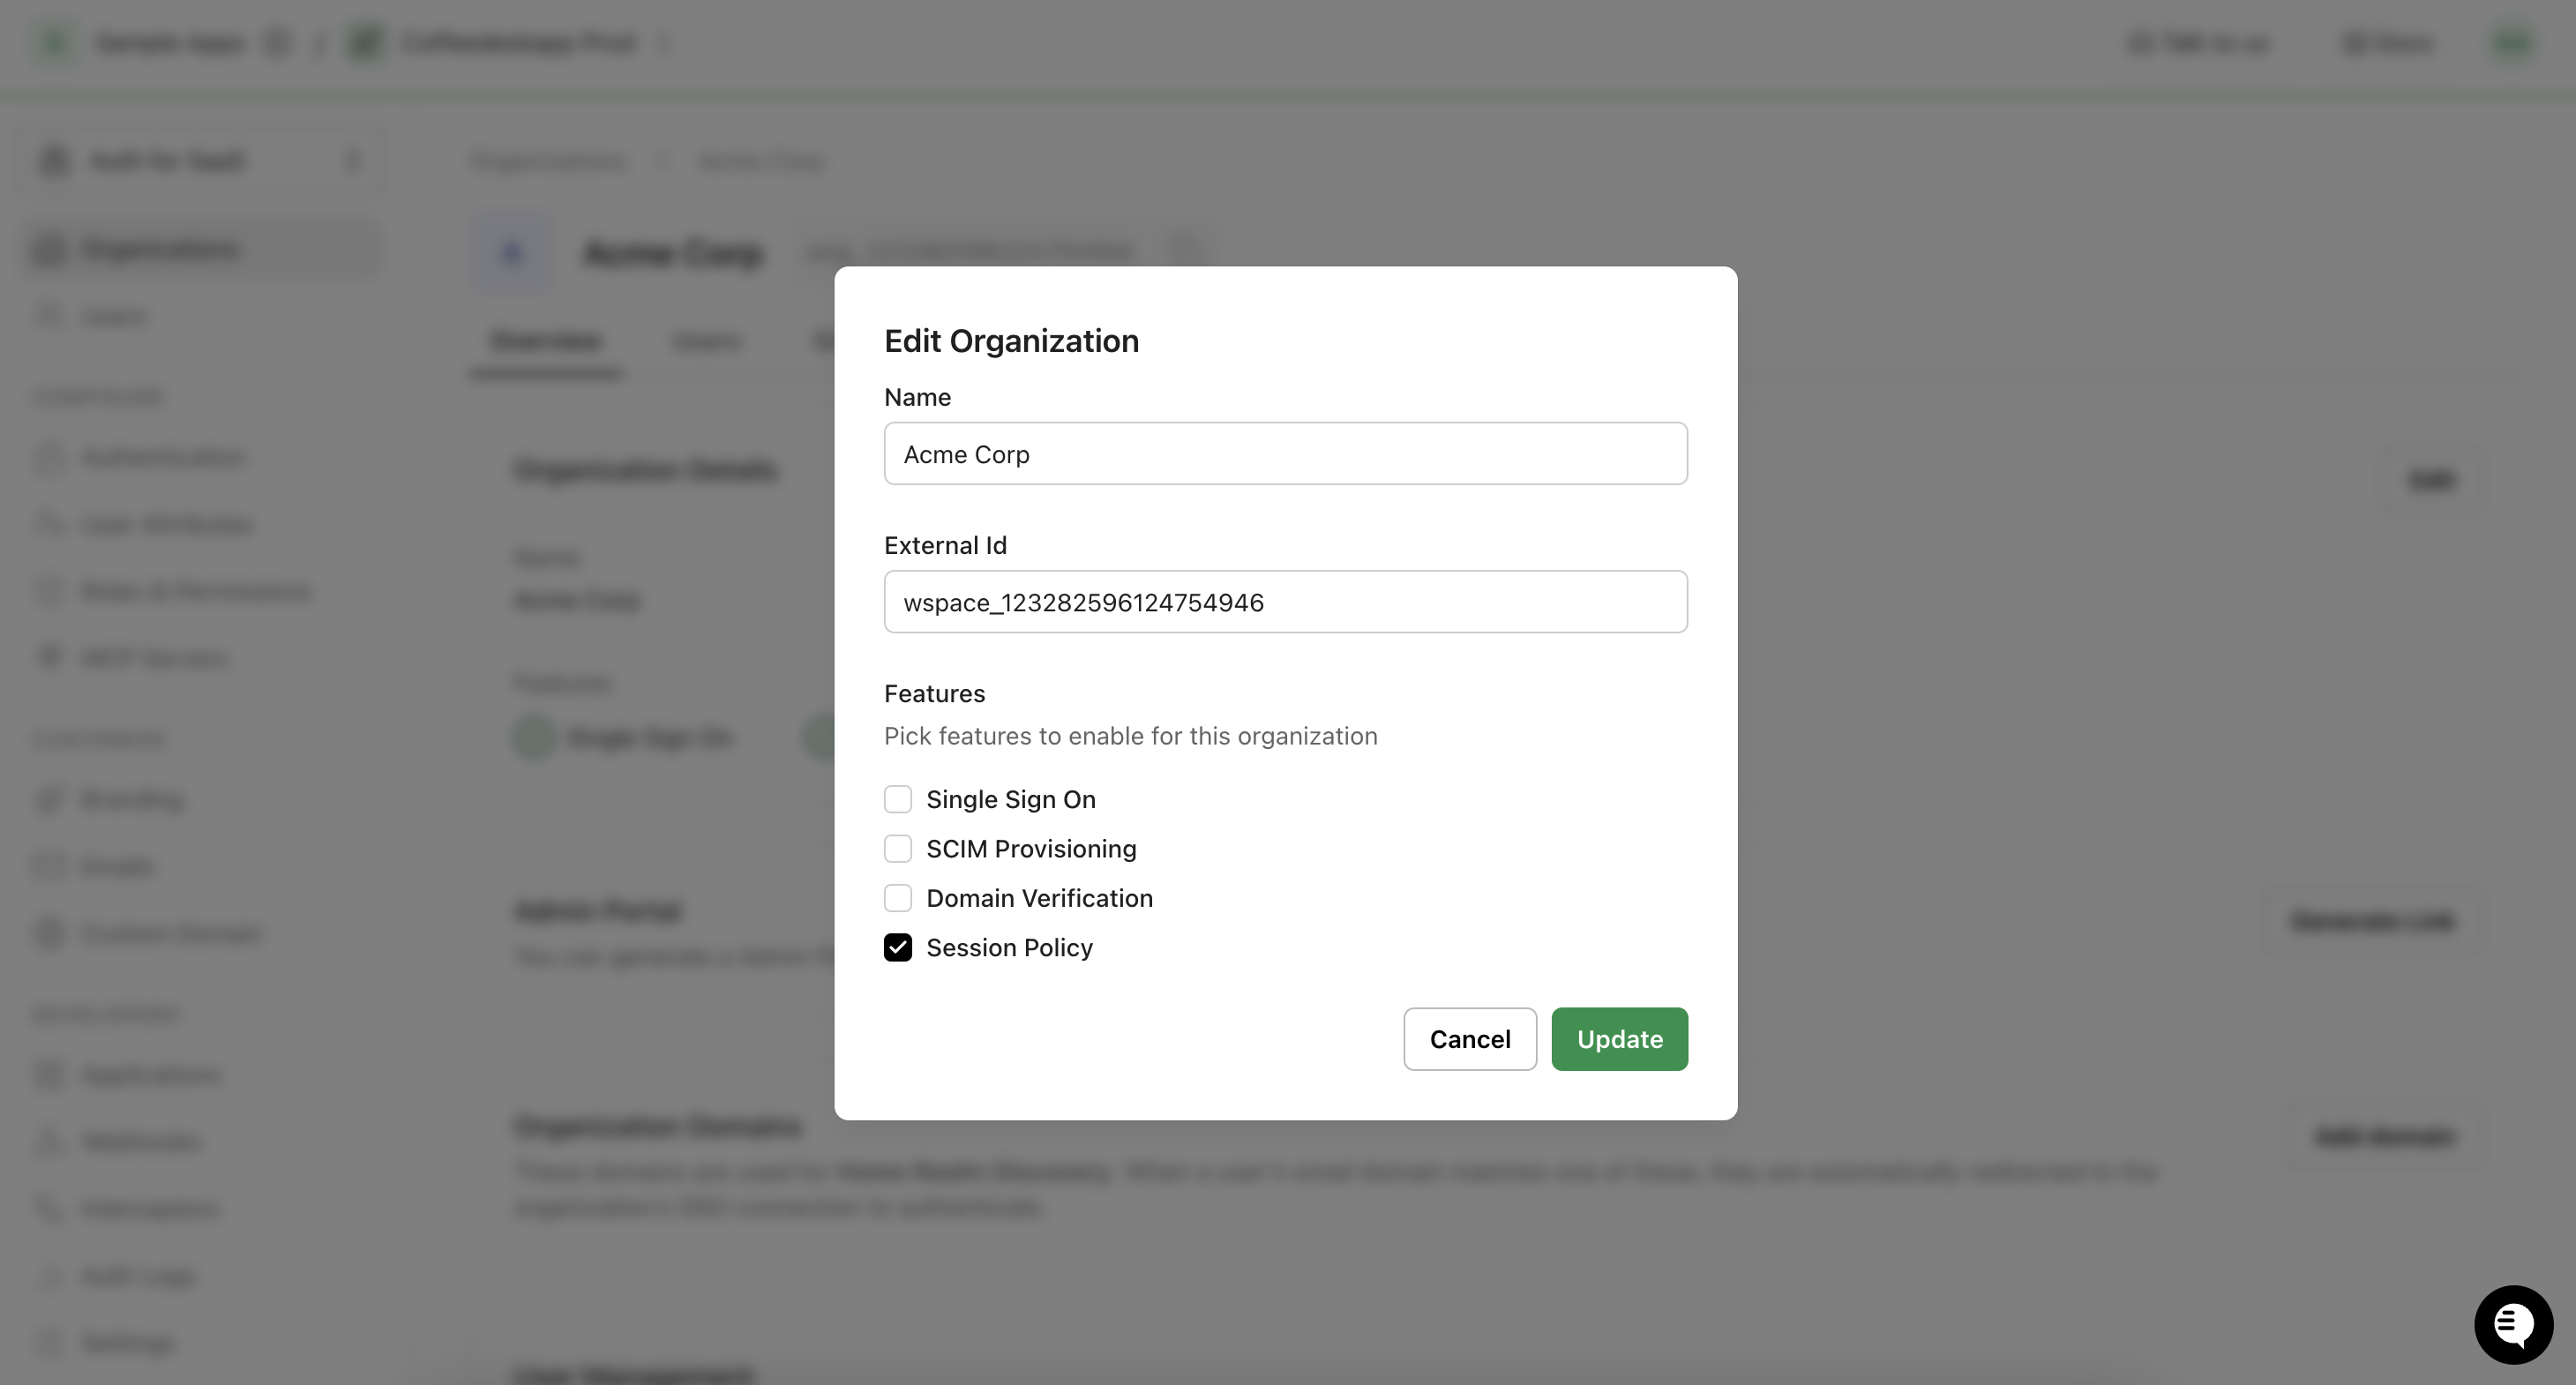Enable the Single Sign On checkbox
This screenshot has width=2576, height=1385.
(x=898, y=799)
